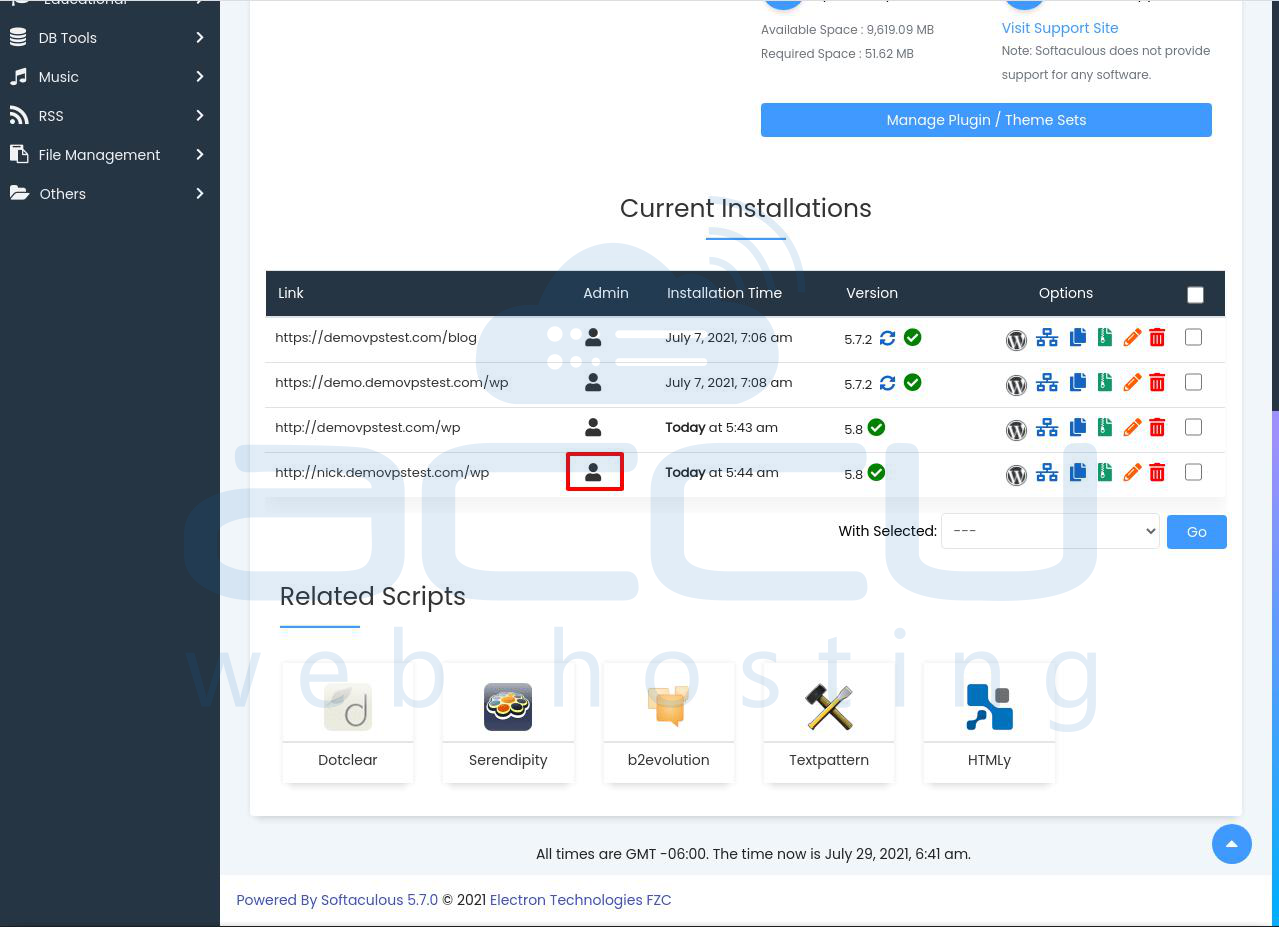Click update arrows icon for demo.demovpstest.com/wp
Image resolution: width=1279 pixels, height=927 pixels.
coord(887,383)
